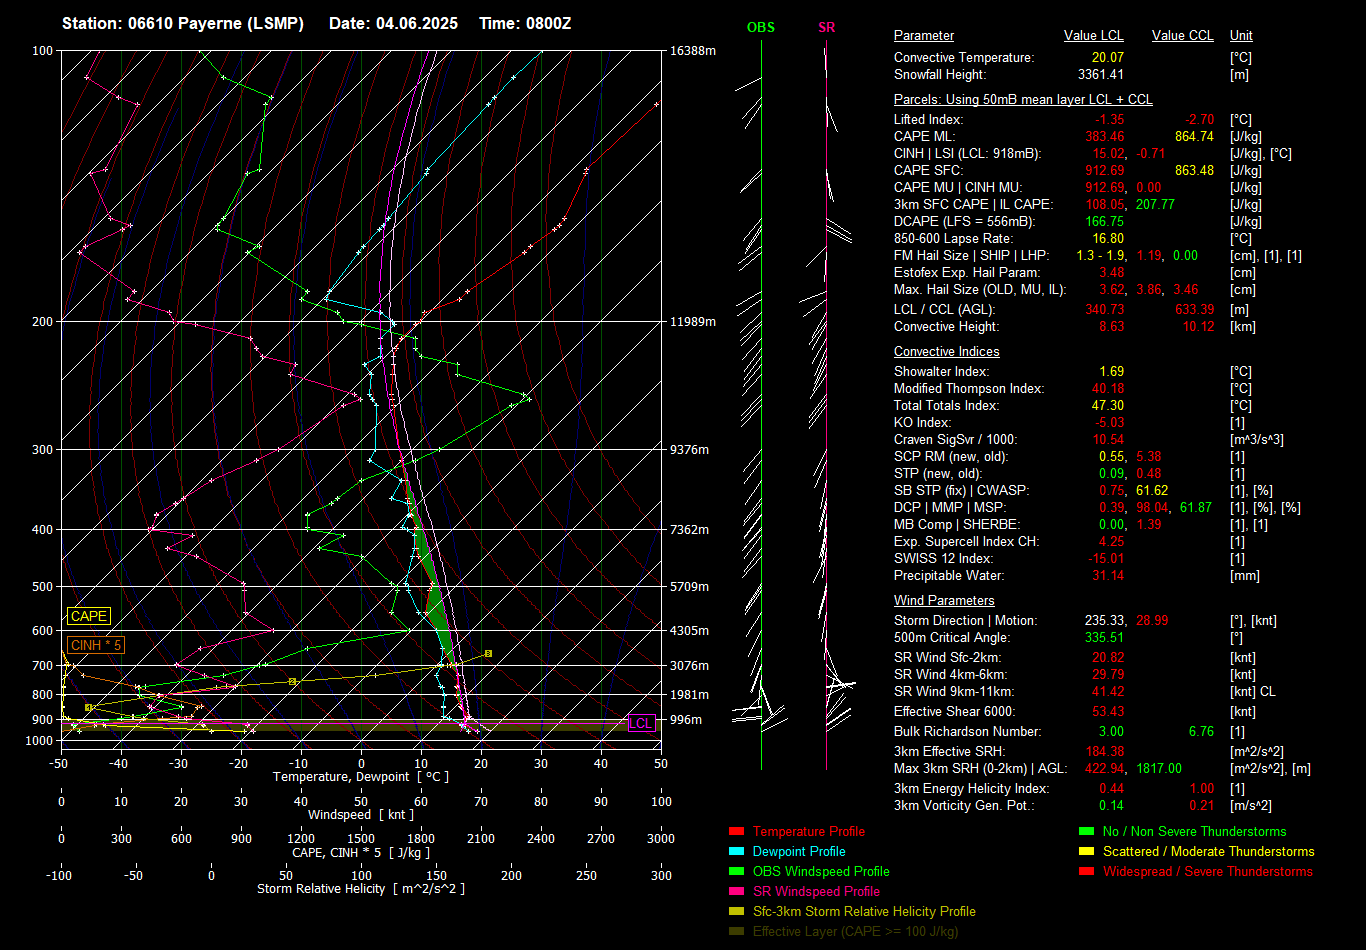The height and width of the screenshot is (950, 1366).
Task: Select the pink SR Windspeed Profile swatch
Action: (736, 892)
